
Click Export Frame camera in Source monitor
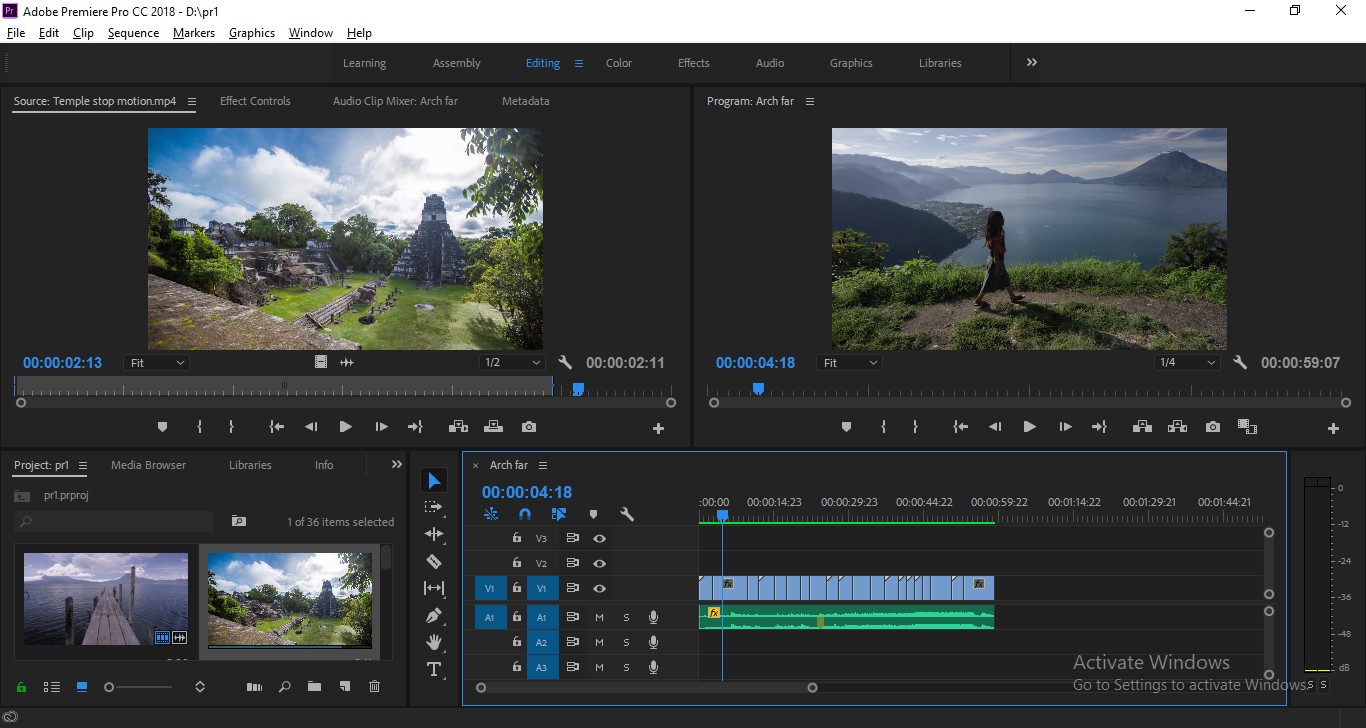coord(529,427)
